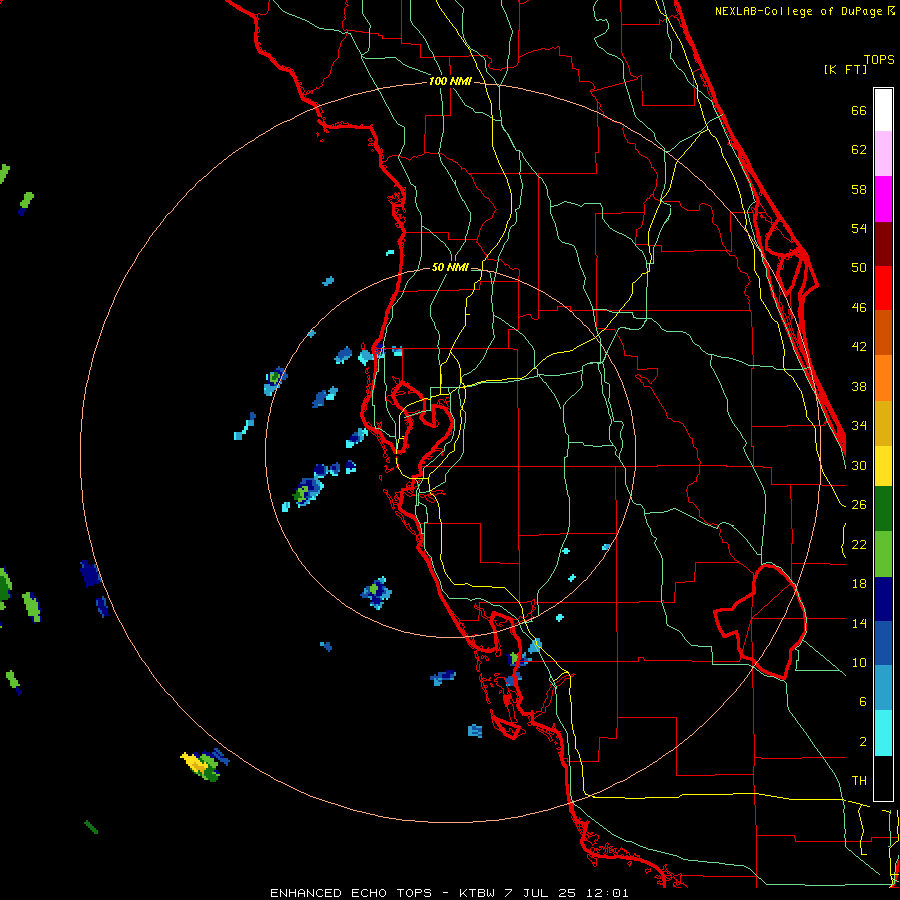The width and height of the screenshot is (900, 900).
Task: Select the bright red legend swatch
Action: [x=883, y=288]
